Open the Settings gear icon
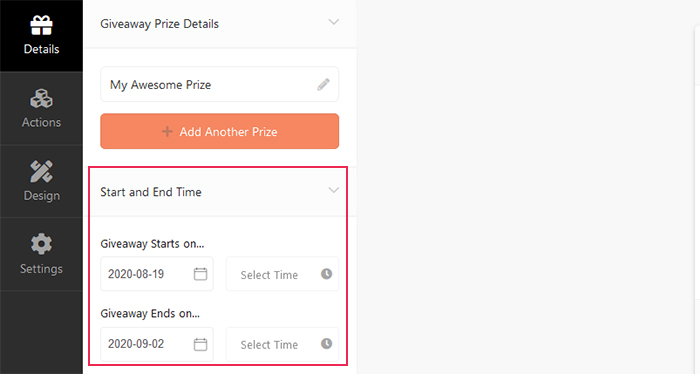Viewport: 700px width, 374px height. pos(41,244)
